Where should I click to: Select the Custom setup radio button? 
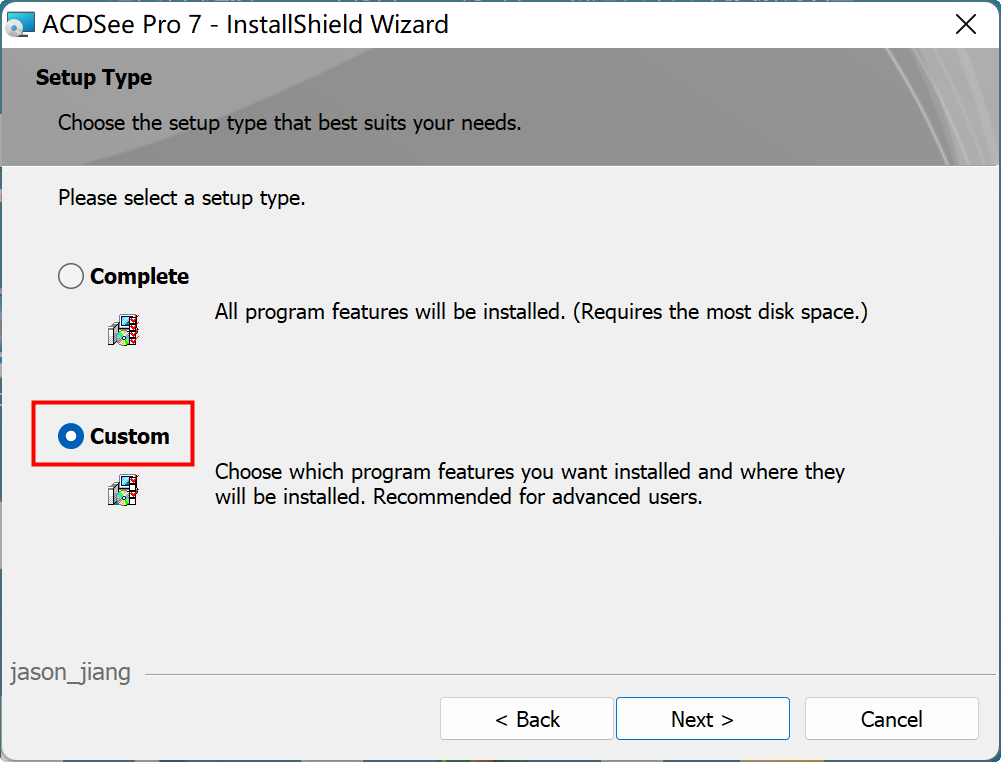pos(71,437)
